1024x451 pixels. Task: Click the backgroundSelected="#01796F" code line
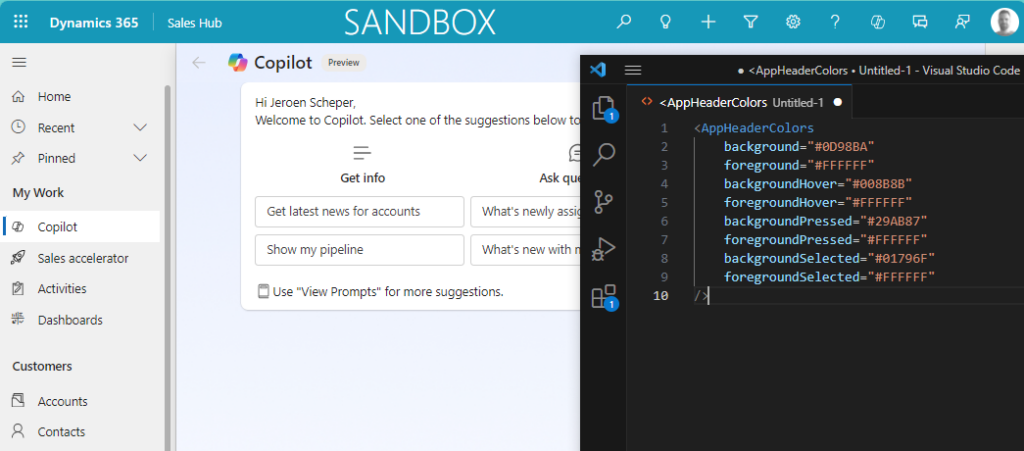click(x=829, y=258)
